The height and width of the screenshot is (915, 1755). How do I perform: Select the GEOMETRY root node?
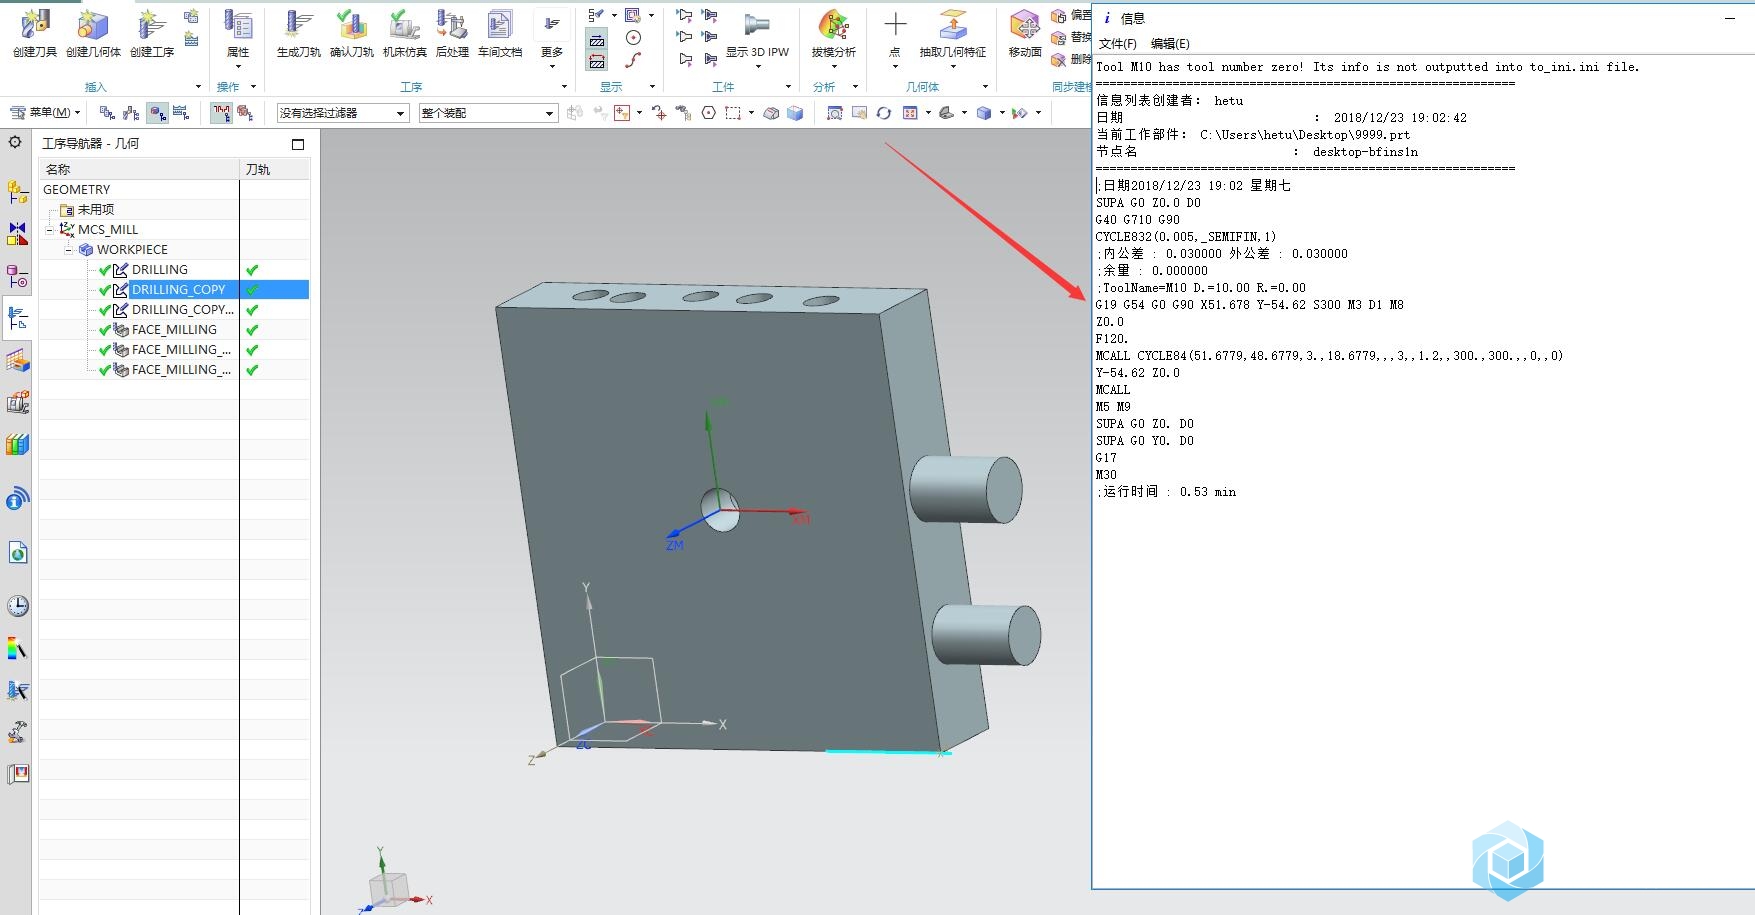(x=77, y=189)
